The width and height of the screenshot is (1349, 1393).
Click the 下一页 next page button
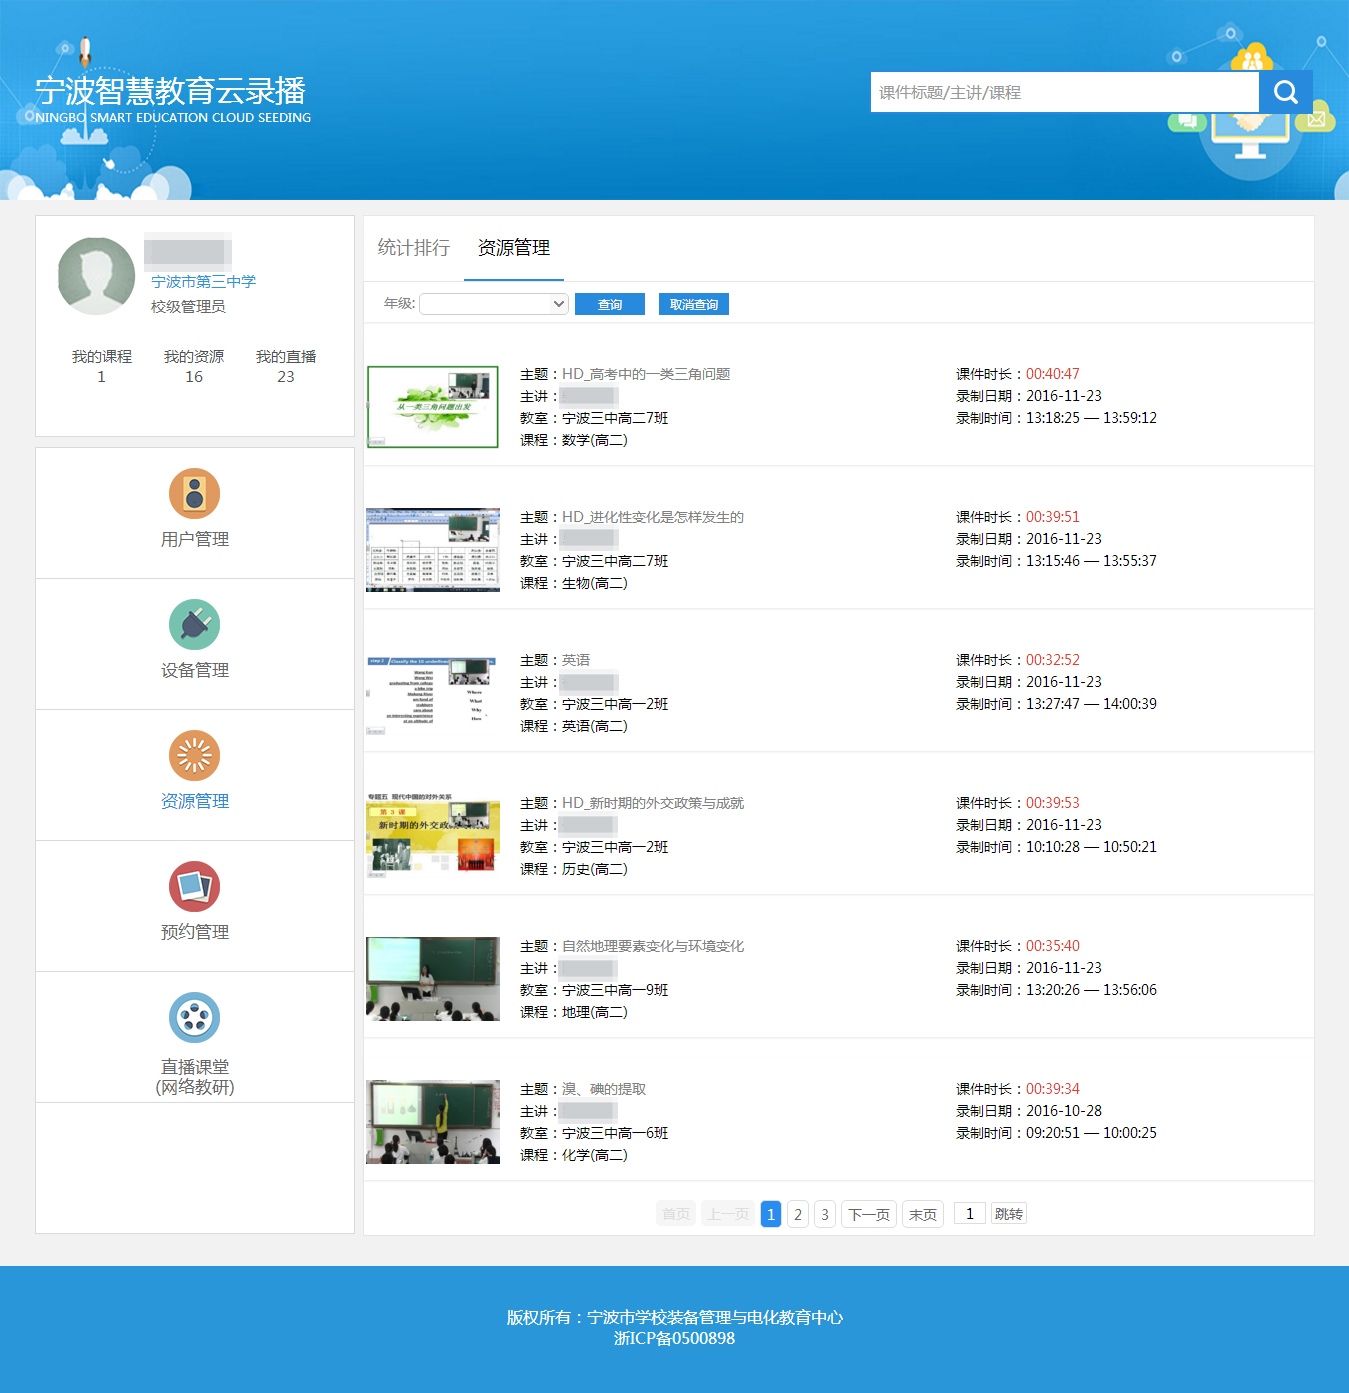click(x=868, y=1214)
